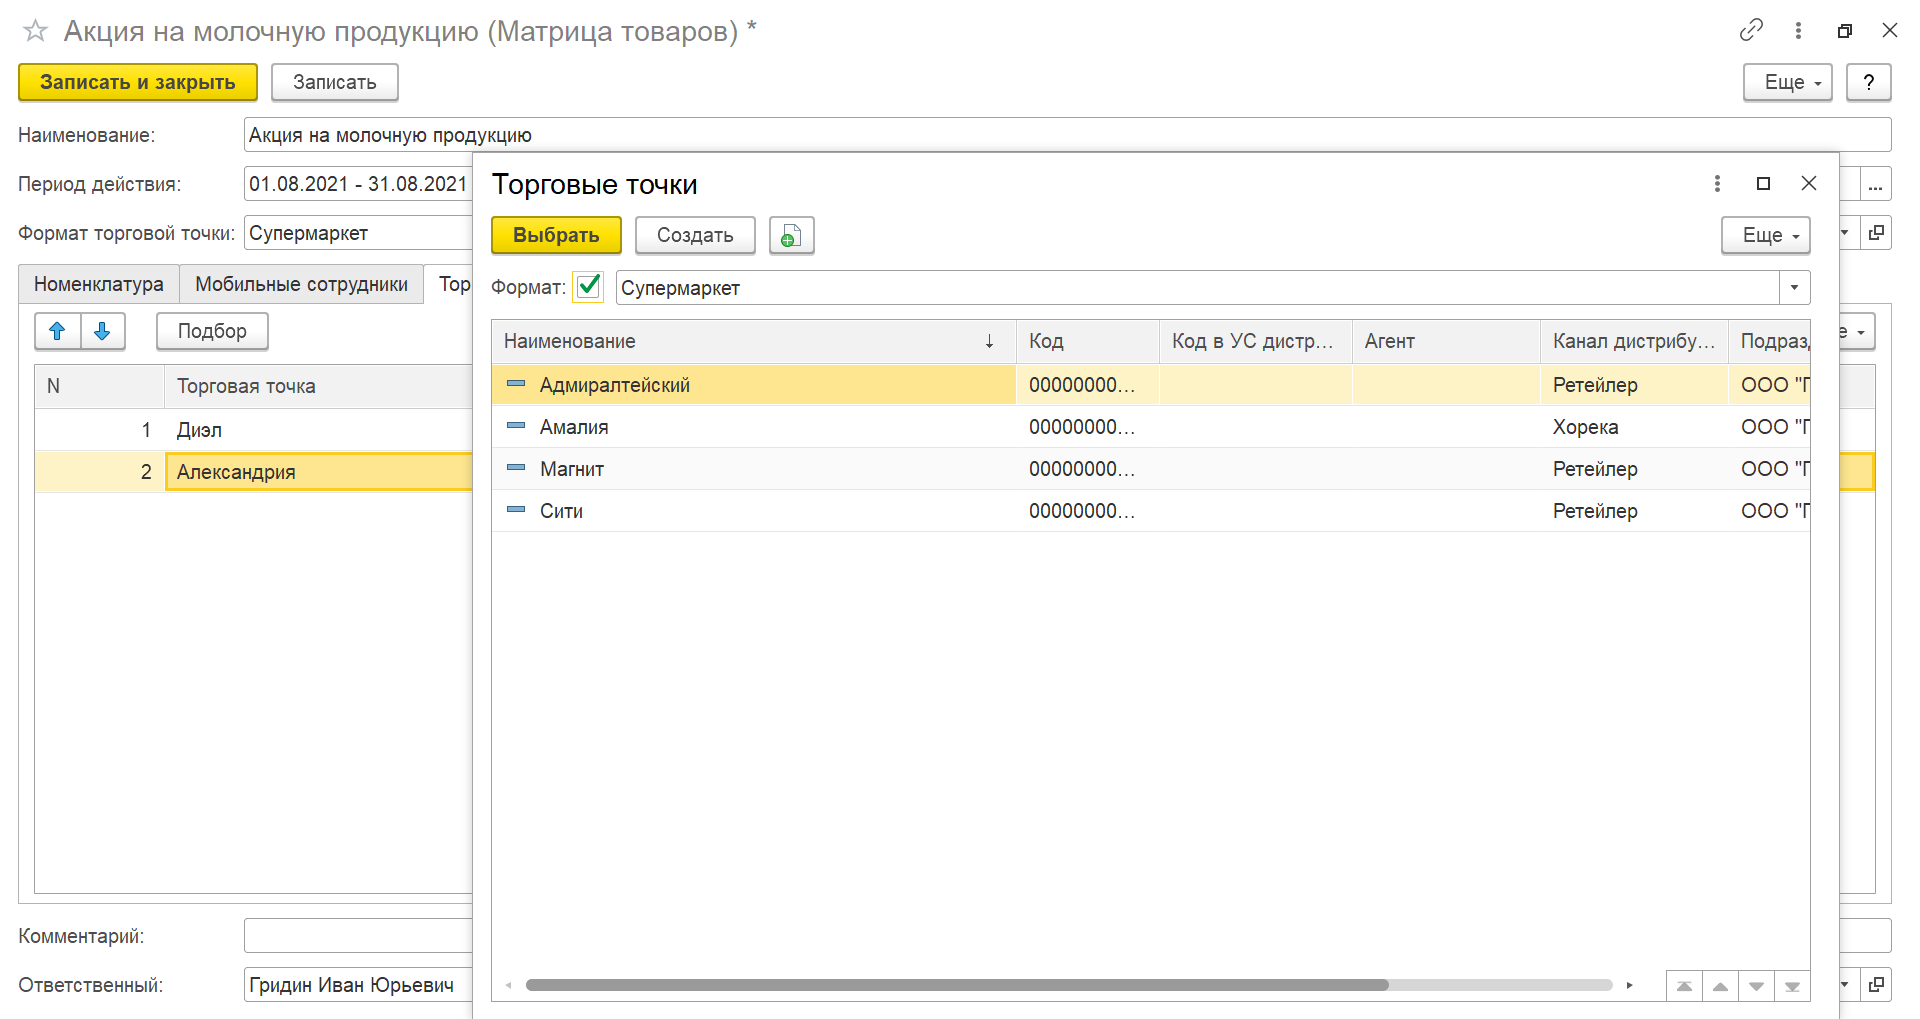Open the dialog's Еще menu
The image size is (1920, 1019).
click(1765, 235)
